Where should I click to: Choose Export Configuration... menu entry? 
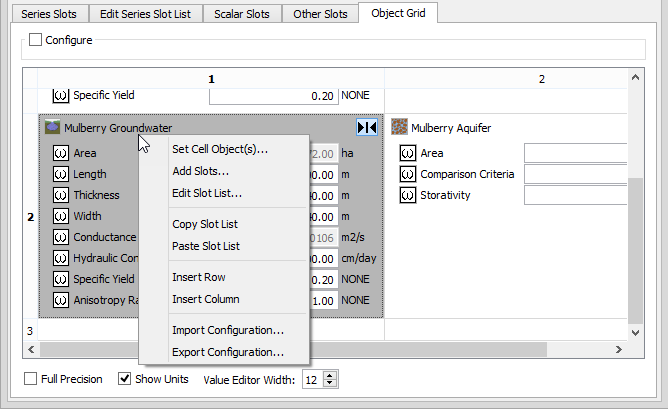pyautogui.click(x=228, y=352)
